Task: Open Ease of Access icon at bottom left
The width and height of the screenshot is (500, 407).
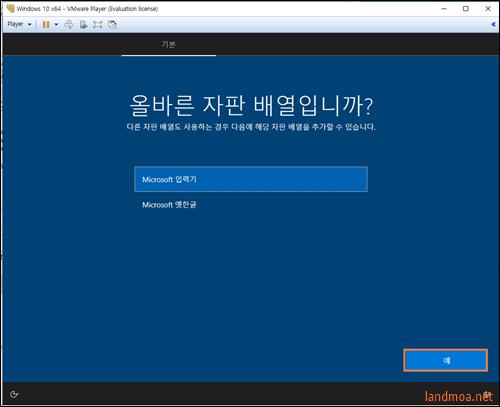Action: 14,394
